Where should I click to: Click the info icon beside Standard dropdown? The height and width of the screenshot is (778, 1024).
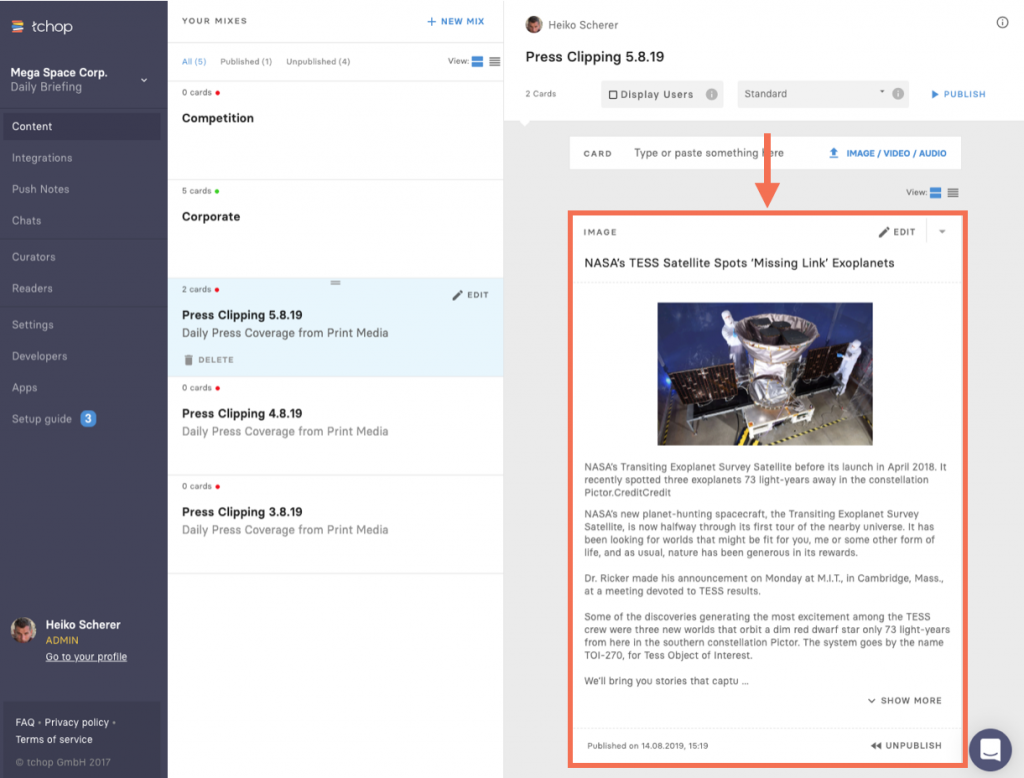[898, 94]
